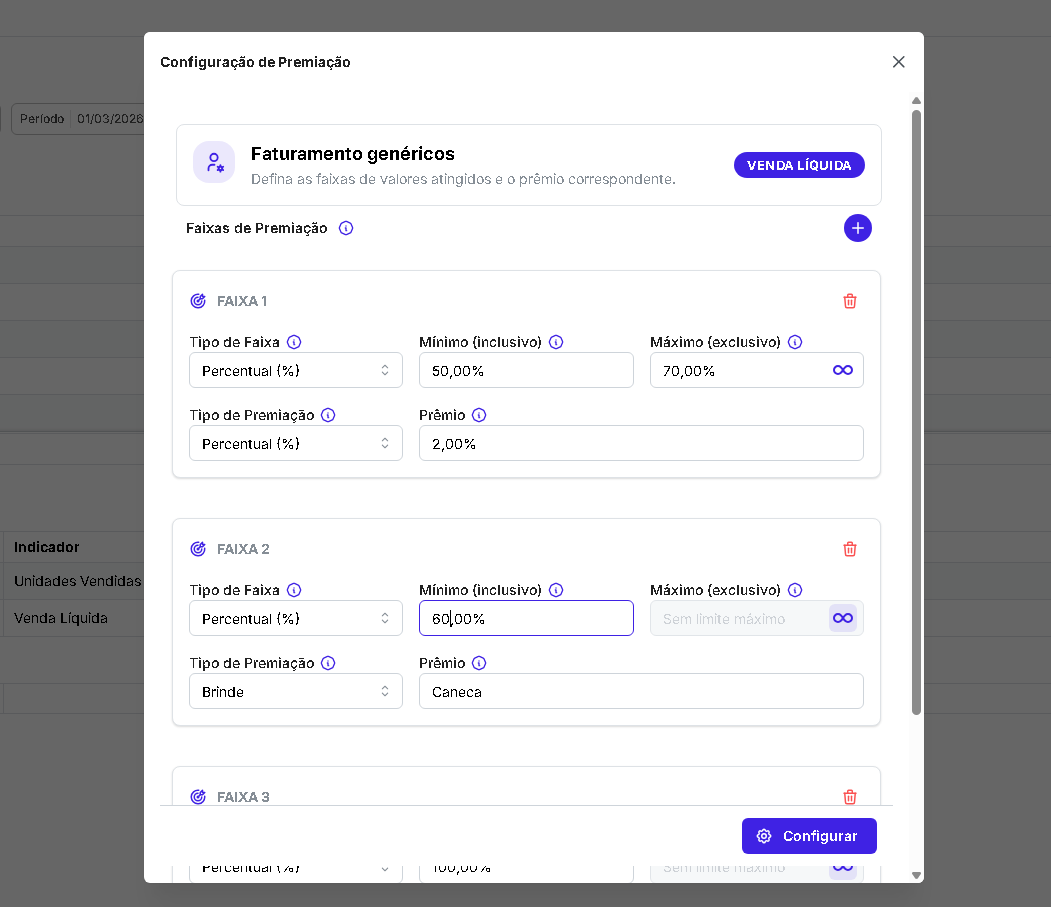Edit Faixa 1 minimum field 50,00%
The image size is (1051, 907).
tap(526, 370)
